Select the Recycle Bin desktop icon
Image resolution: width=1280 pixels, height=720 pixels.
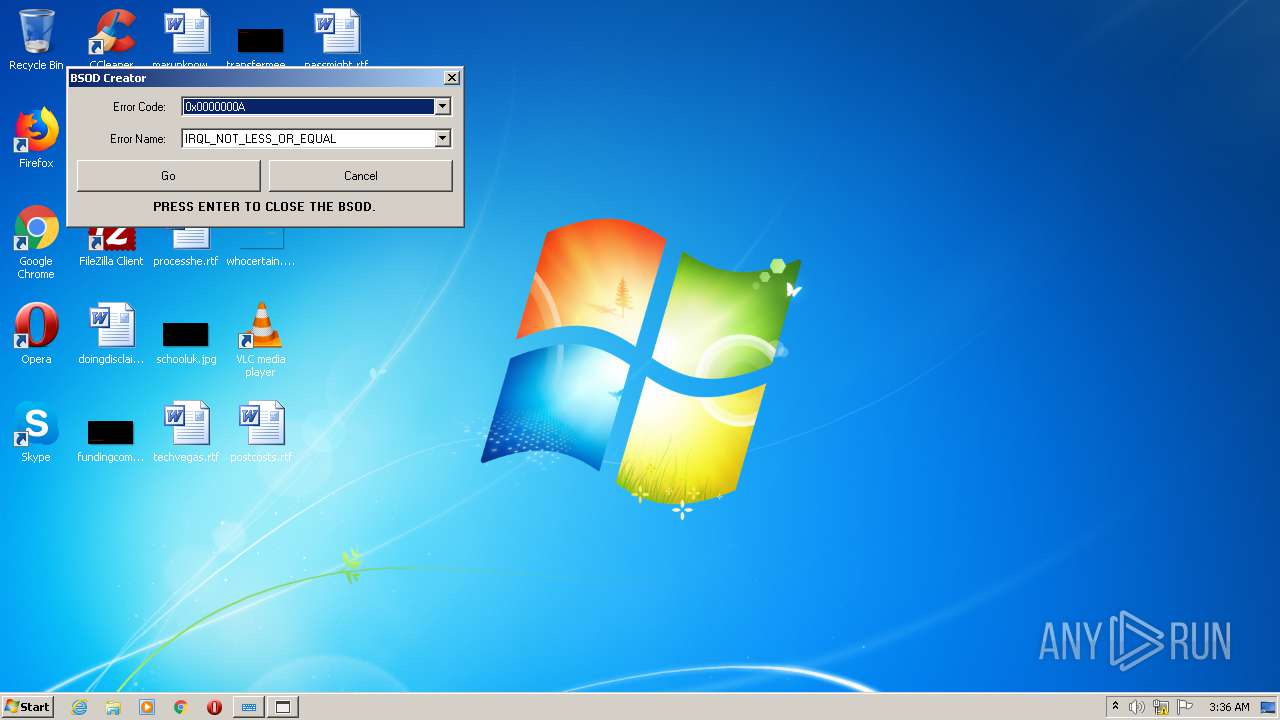pyautogui.click(x=36, y=39)
